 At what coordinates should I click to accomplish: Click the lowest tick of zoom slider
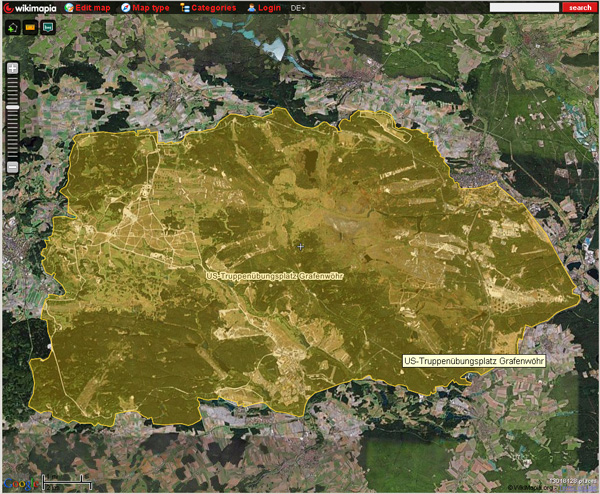[13, 158]
